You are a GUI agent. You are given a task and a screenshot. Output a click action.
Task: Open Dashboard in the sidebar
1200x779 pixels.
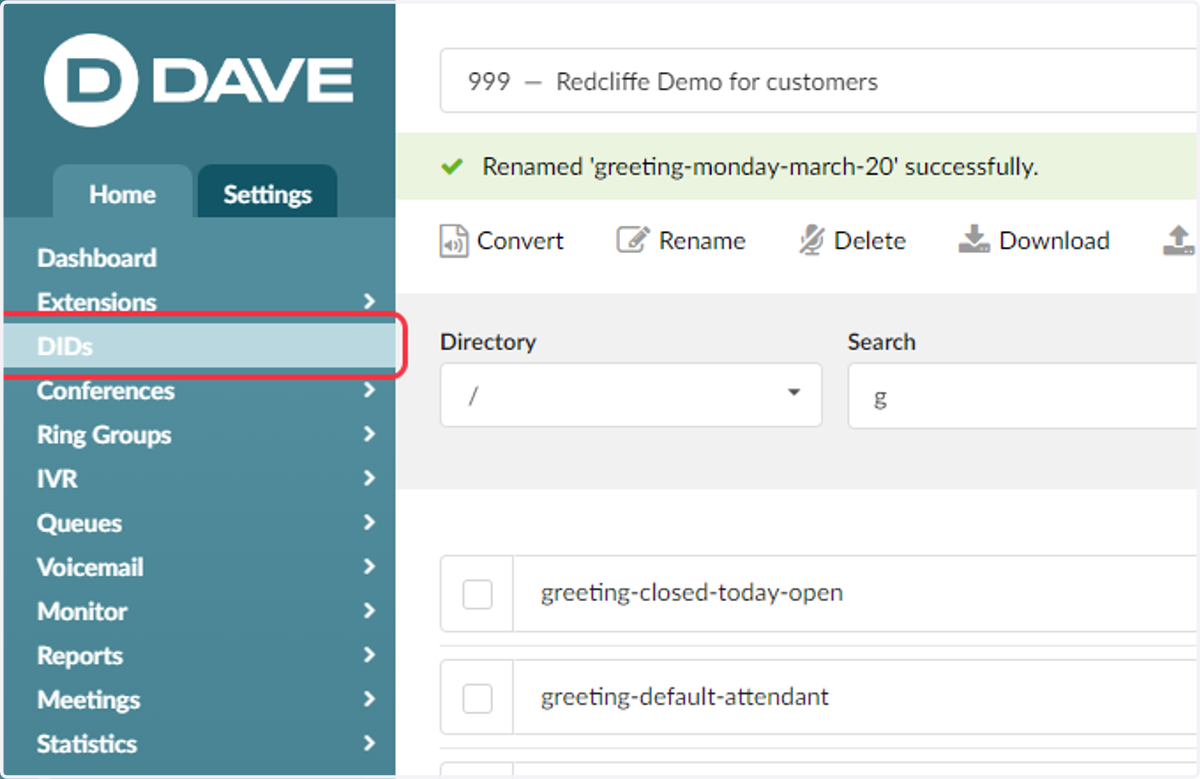click(x=97, y=258)
